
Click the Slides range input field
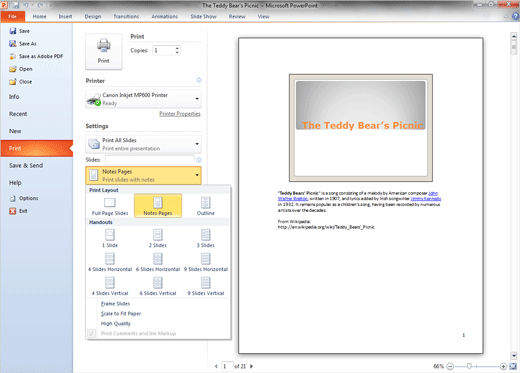(x=150, y=160)
